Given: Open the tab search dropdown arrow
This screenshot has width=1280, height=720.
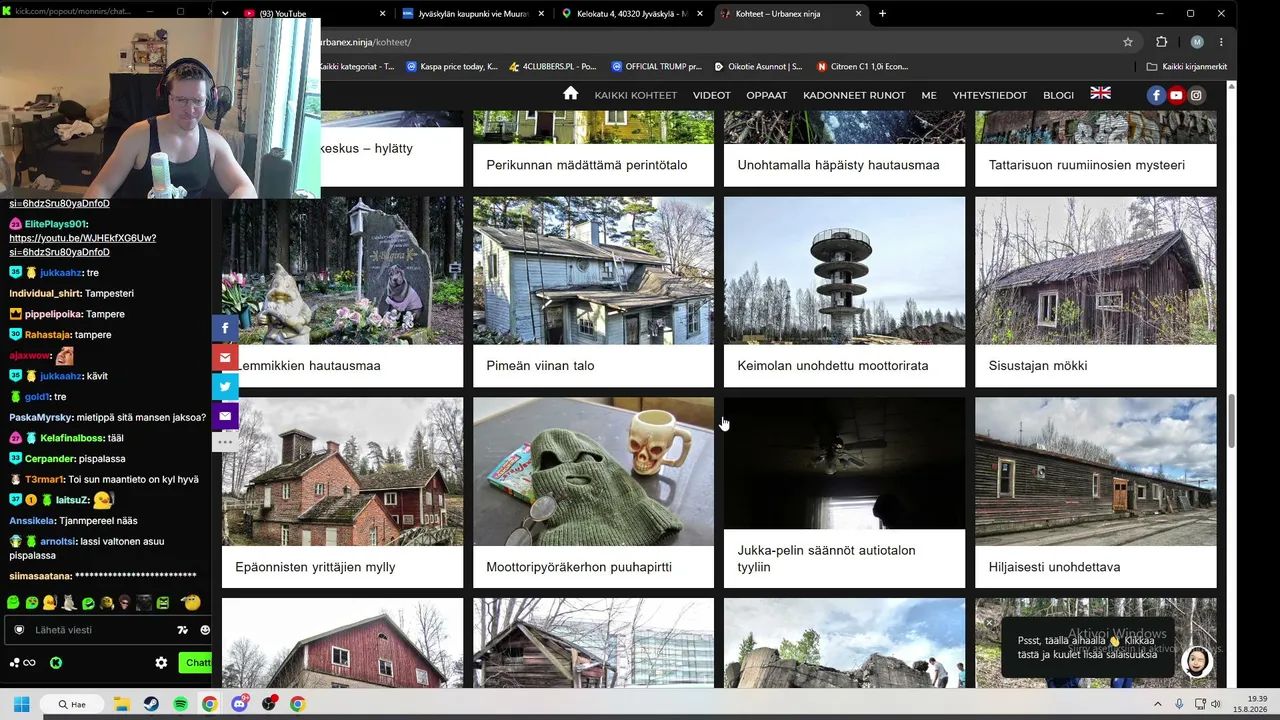Looking at the screenshot, I should coord(225,13).
